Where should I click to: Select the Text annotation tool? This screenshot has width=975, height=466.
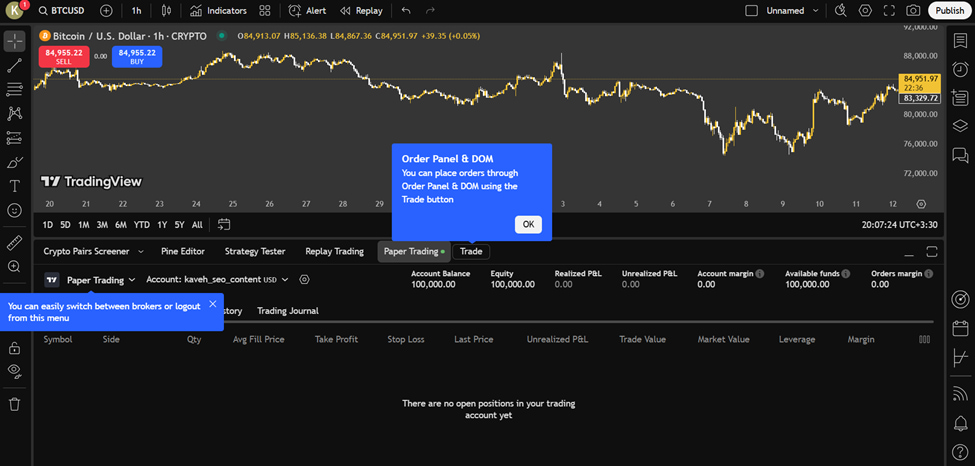click(14, 186)
